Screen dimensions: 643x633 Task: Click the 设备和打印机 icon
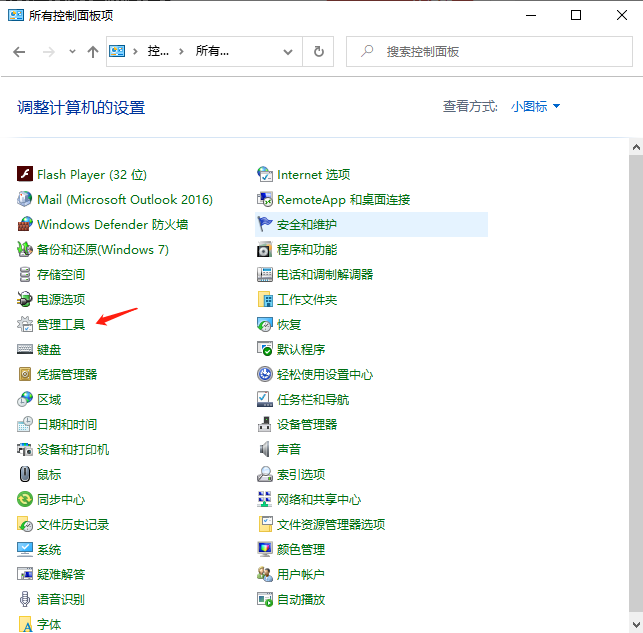(x=25, y=449)
